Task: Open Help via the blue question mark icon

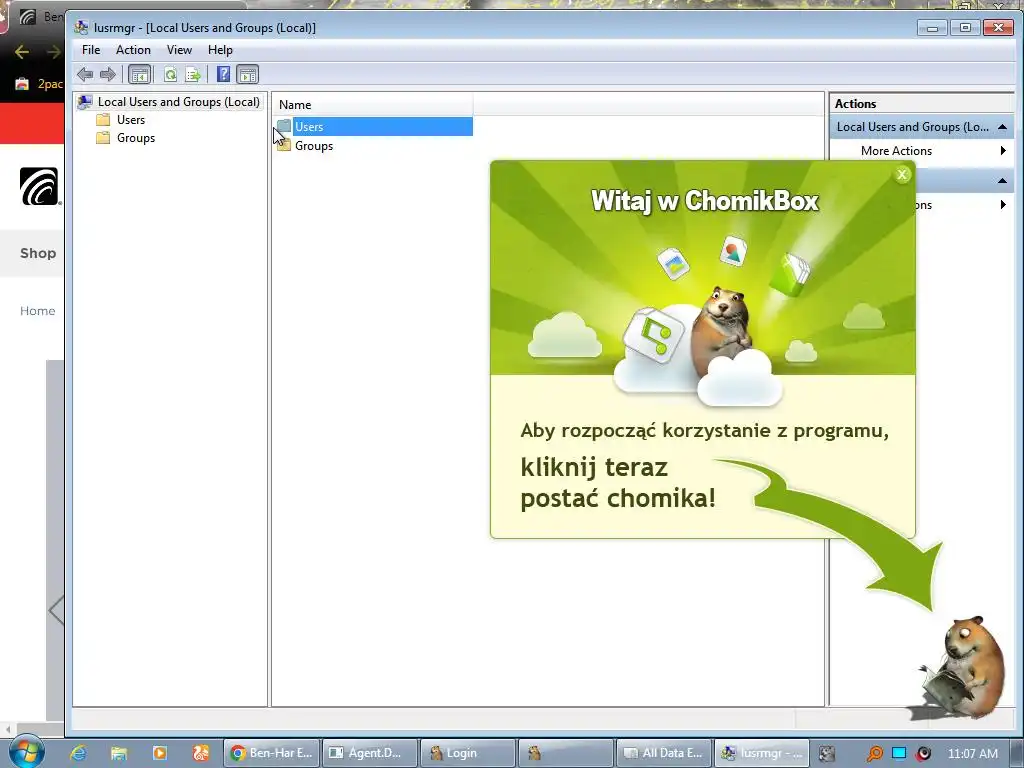Action: pos(223,74)
